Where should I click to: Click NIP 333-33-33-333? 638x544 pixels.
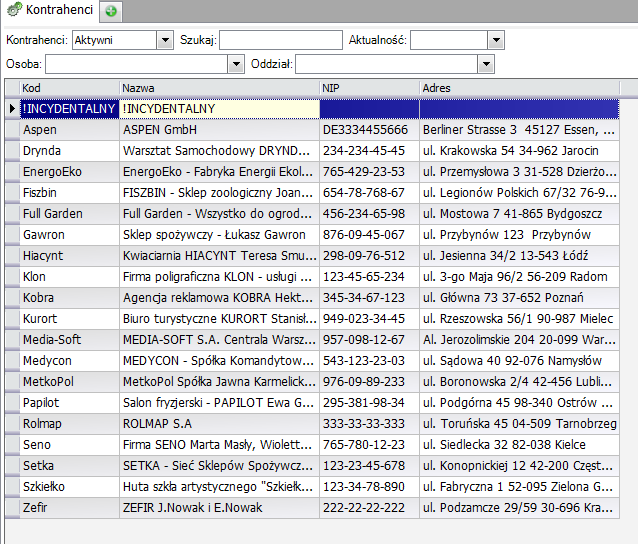pyautogui.click(x=369, y=424)
